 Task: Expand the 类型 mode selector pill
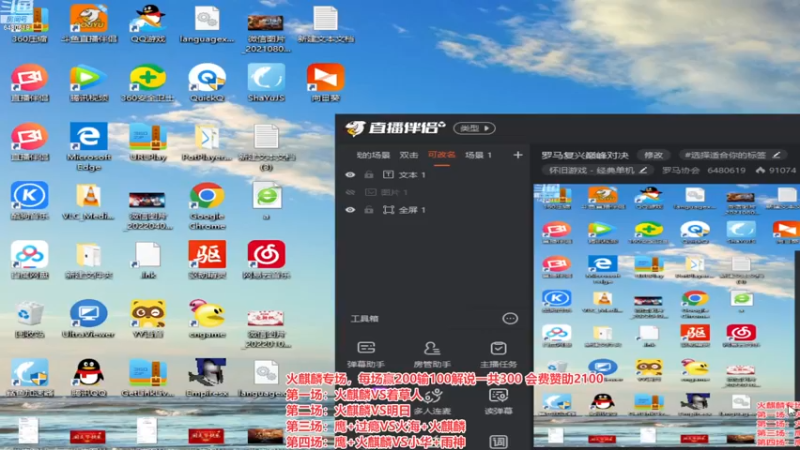pos(474,128)
